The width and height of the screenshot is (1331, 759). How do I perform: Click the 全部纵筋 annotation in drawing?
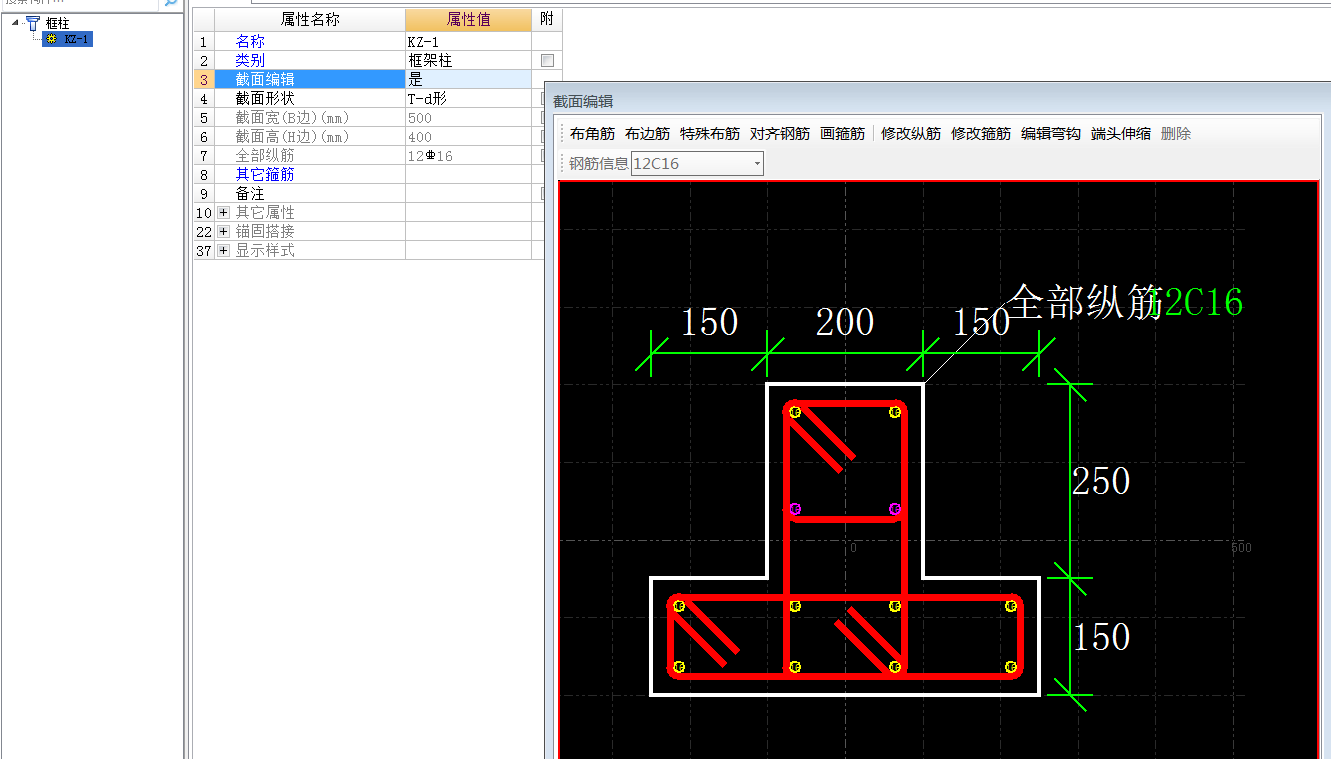1085,301
